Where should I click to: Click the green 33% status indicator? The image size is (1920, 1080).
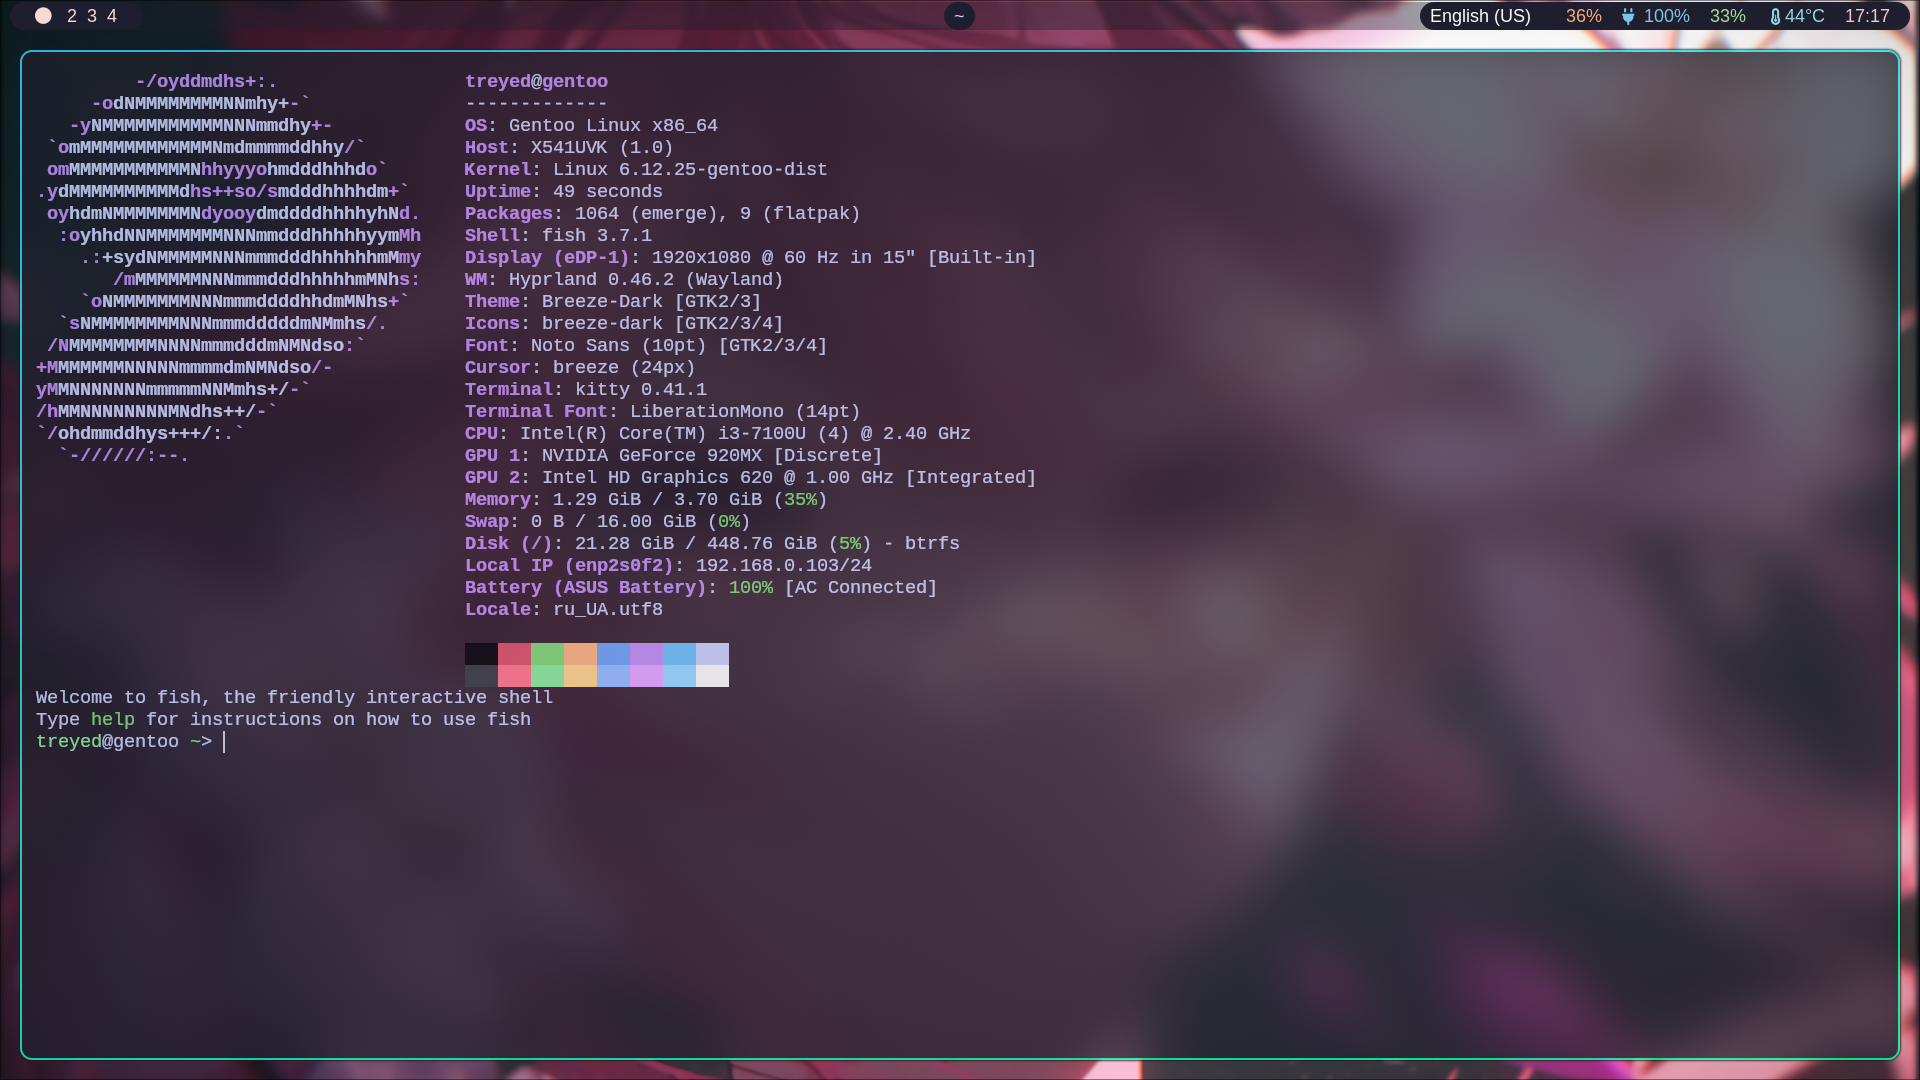coord(1727,16)
